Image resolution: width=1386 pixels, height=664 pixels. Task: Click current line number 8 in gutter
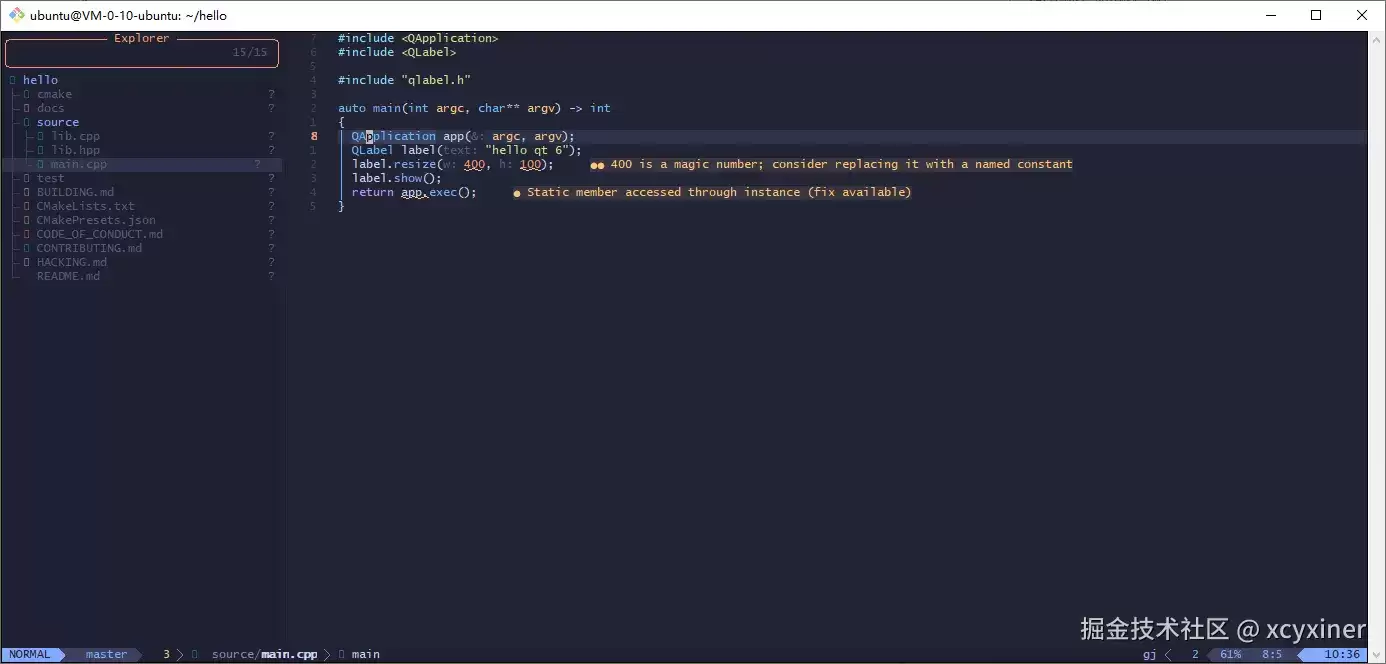point(314,136)
